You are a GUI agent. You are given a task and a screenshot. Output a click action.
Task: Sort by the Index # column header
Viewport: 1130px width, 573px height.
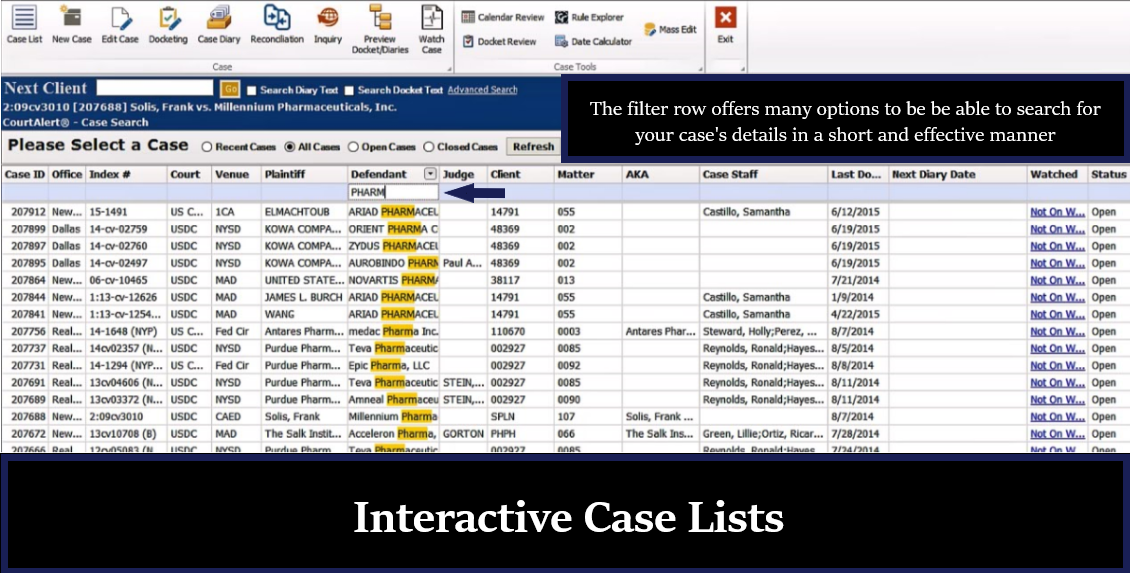[126, 174]
